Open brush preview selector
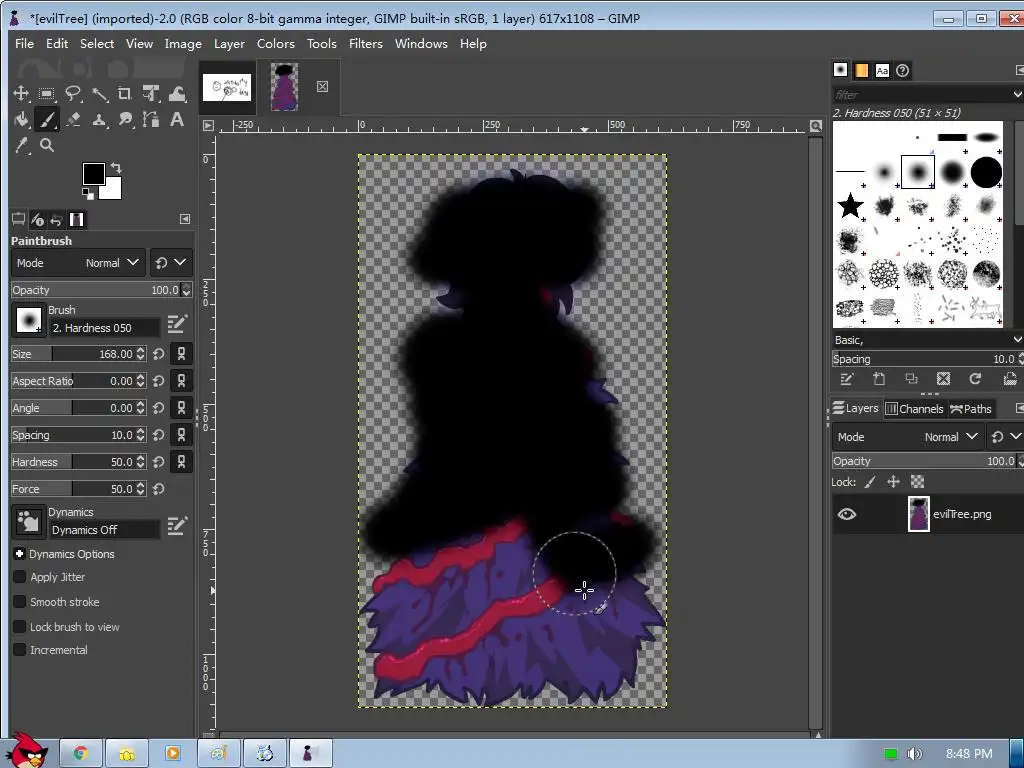The height and width of the screenshot is (768, 1024). point(28,320)
